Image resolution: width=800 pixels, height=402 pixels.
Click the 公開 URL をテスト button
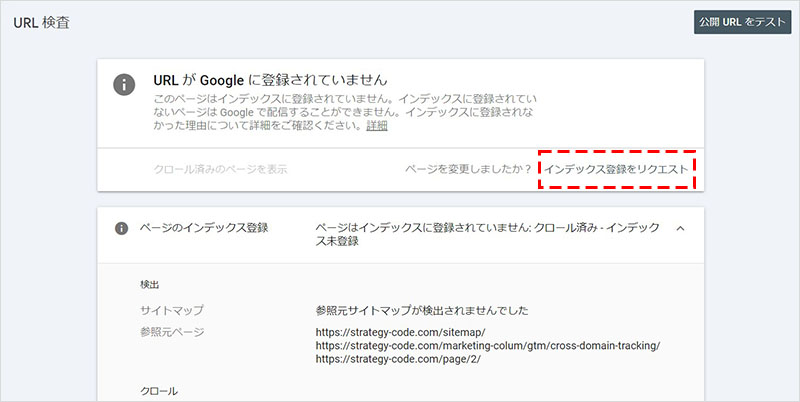pos(742,22)
